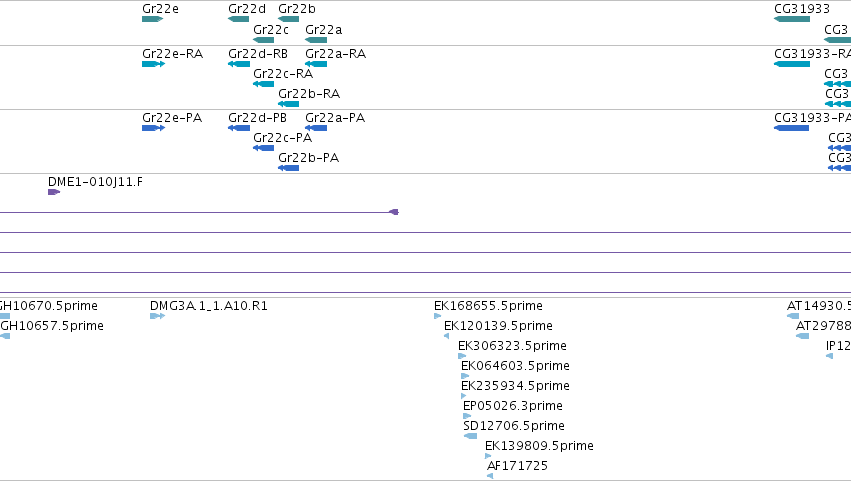Screen dimensions: 851x481
Task: Select the CG31933-PA protein glyph
Action: tap(791, 128)
